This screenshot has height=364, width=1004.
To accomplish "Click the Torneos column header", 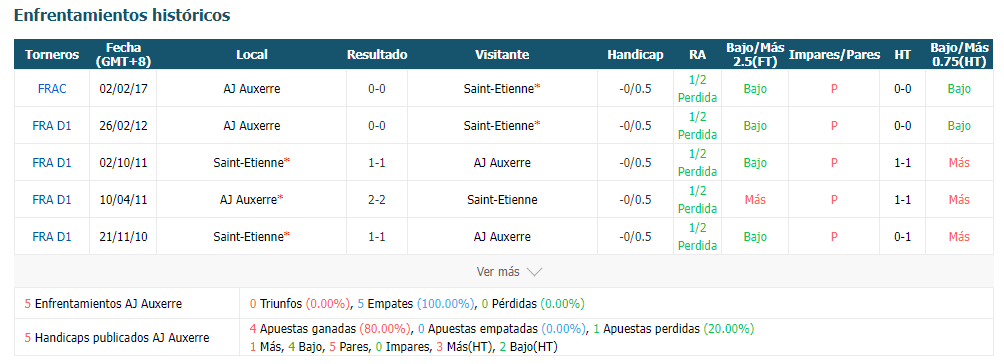I will [x=52, y=54].
